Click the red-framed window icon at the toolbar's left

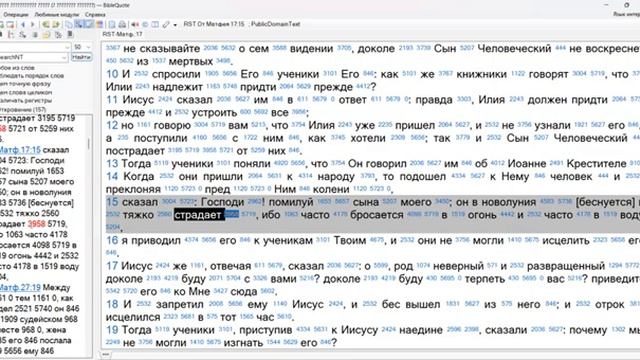[10, 24]
